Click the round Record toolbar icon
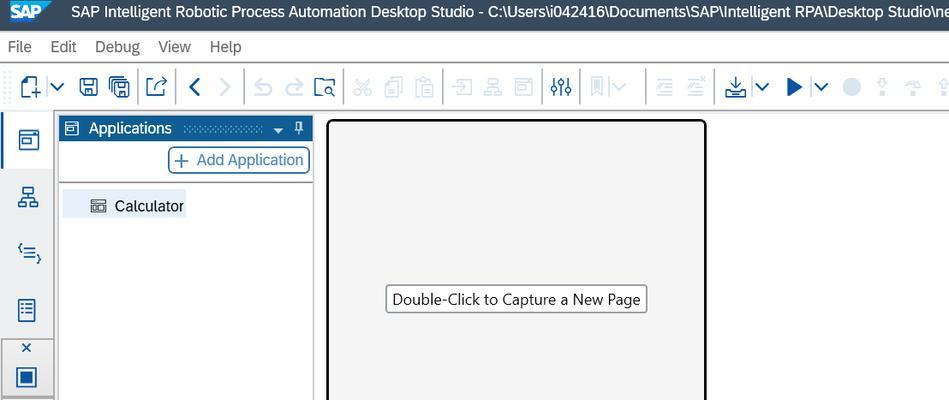 point(852,87)
